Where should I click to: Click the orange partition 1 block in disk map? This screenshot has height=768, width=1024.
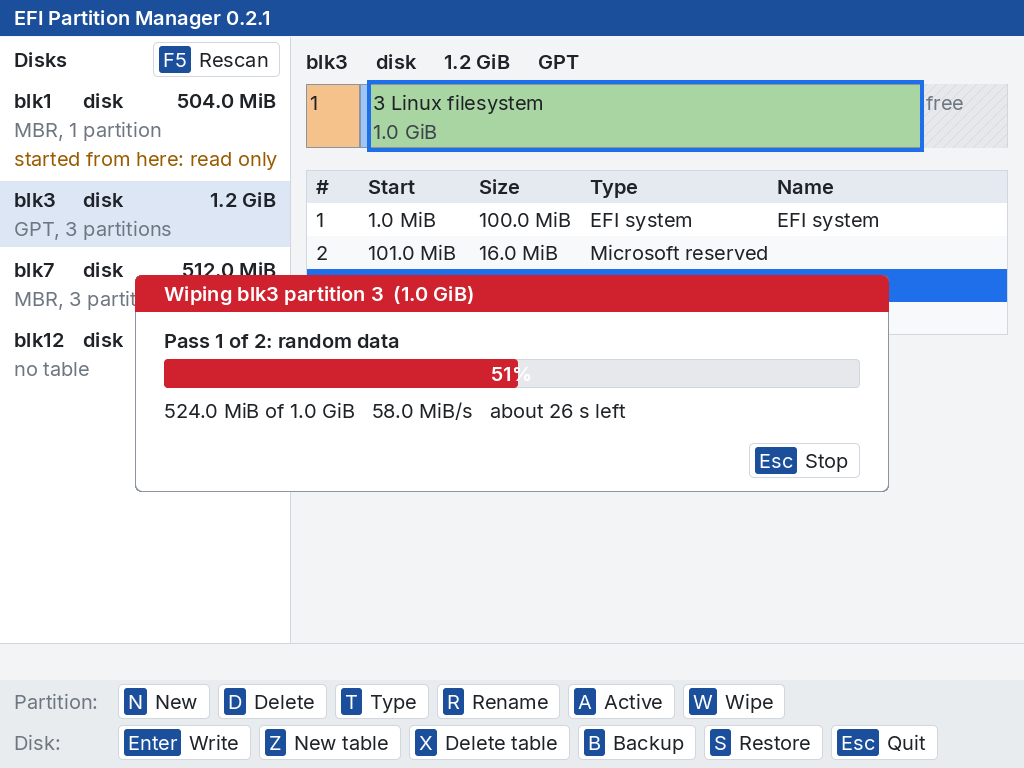click(333, 116)
